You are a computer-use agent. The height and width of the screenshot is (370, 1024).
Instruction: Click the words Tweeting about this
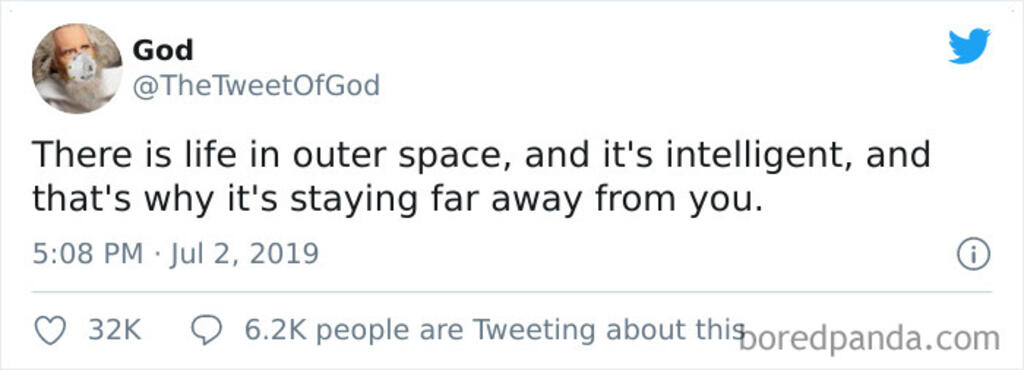[608, 330]
